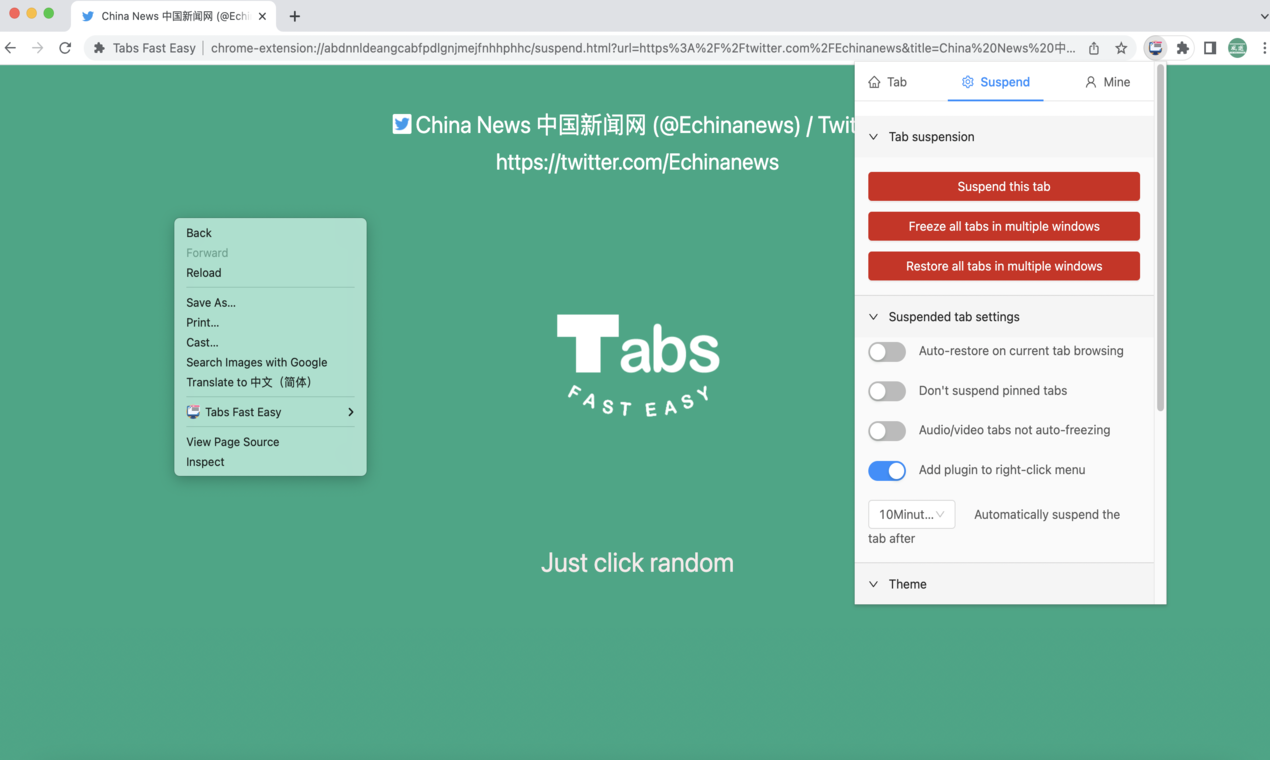Disable Add plugin to right-click menu
This screenshot has height=760, width=1270.
[887, 470]
